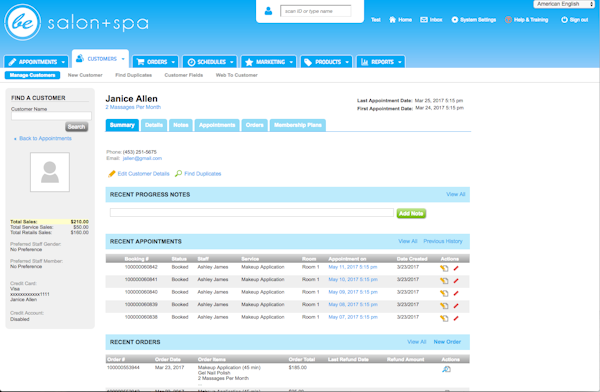
Task: Switch to the Membership Plans tab
Action: pyautogui.click(x=298, y=125)
